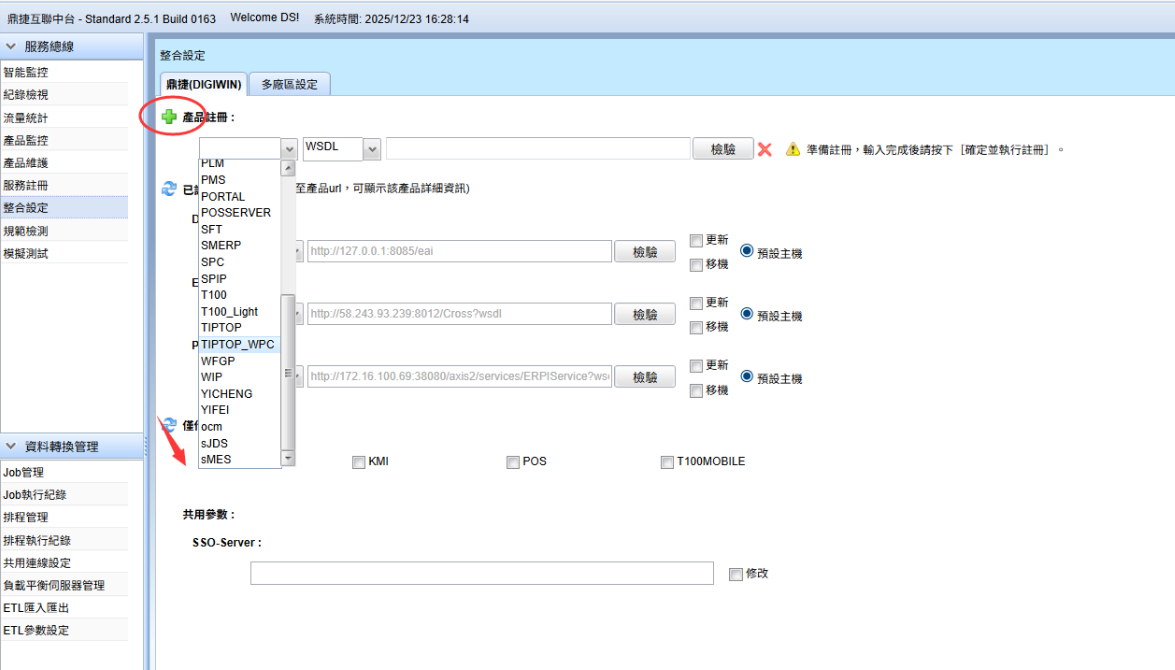The height and width of the screenshot is (670, 1175).
Task: Tick the SSO-Server 修改 checkbox
Action: click(736, 574)
